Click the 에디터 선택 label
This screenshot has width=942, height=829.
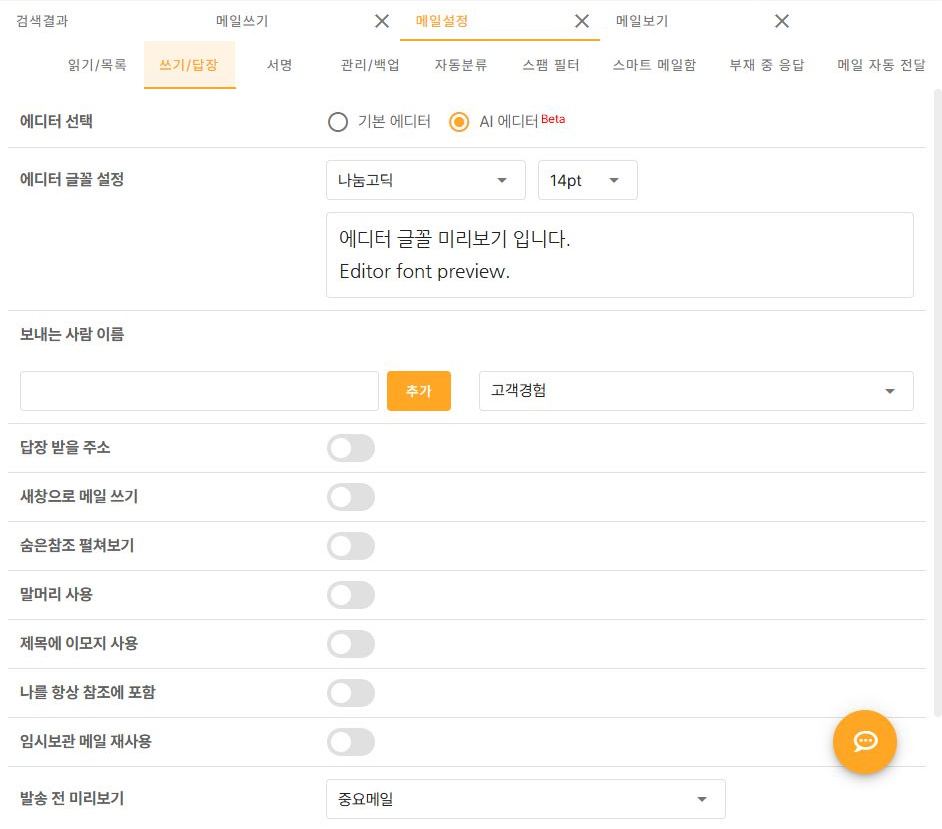pyautogui.click(x=56, y=121)
